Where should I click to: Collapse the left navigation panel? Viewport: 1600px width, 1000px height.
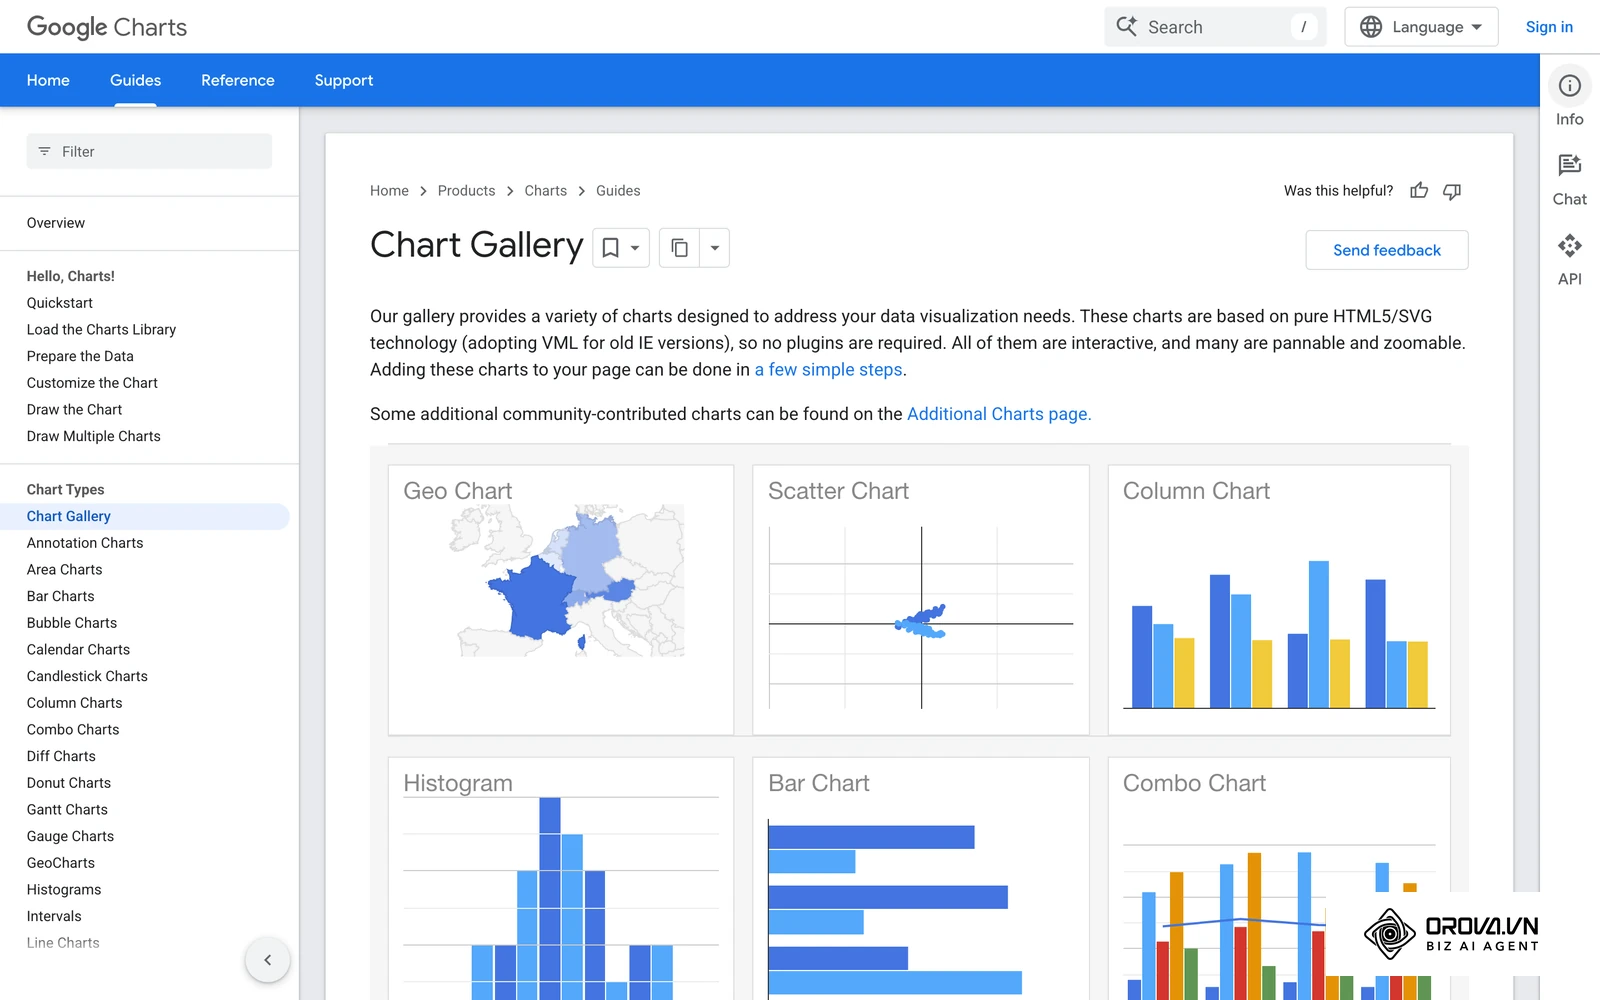(x=267, y=960)
